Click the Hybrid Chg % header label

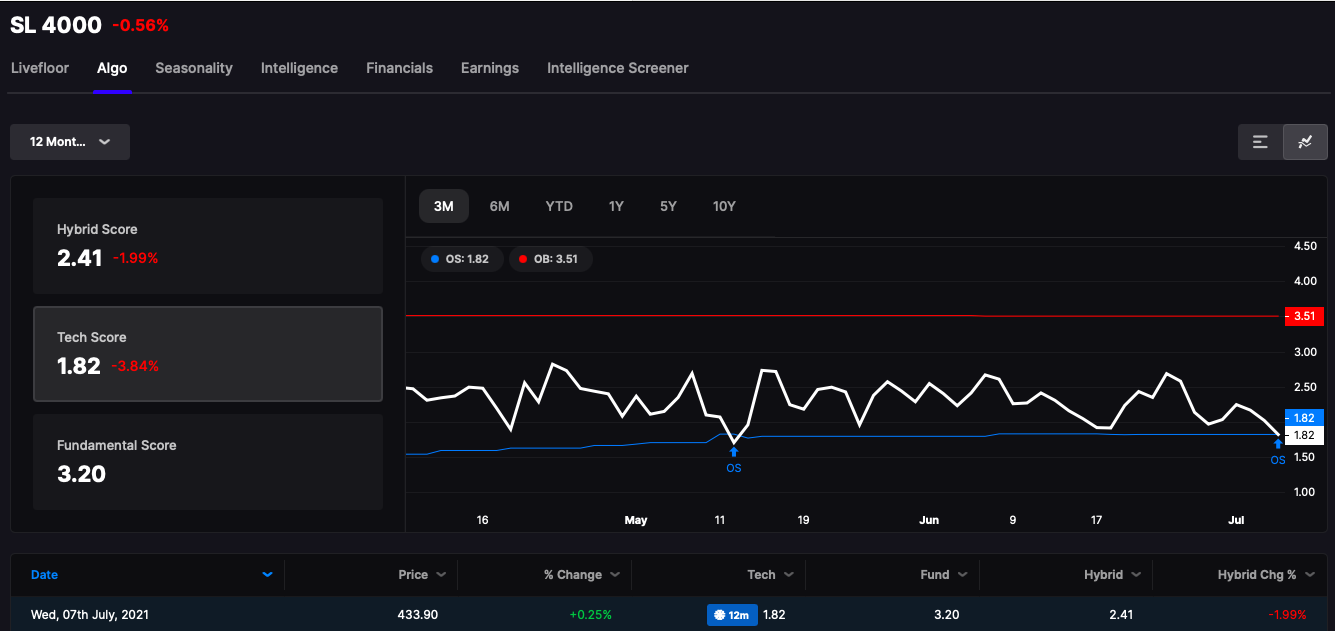click(1257, 575)
